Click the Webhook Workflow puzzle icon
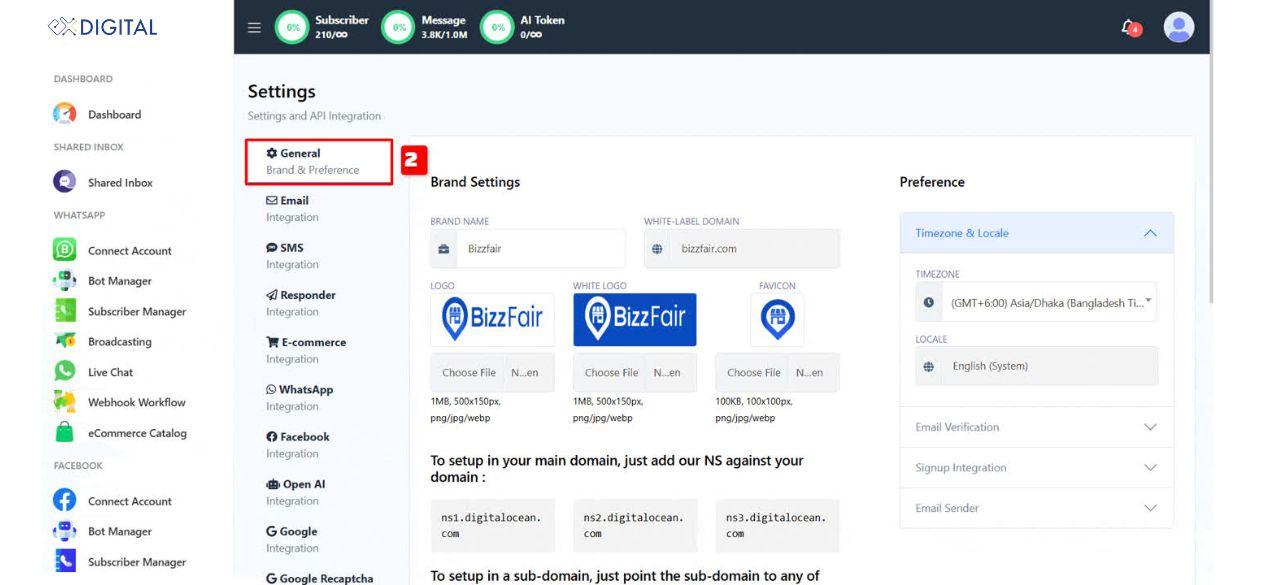Image resolution: width=1280 pixels, height=585 pixels. (x=65, y=402)
